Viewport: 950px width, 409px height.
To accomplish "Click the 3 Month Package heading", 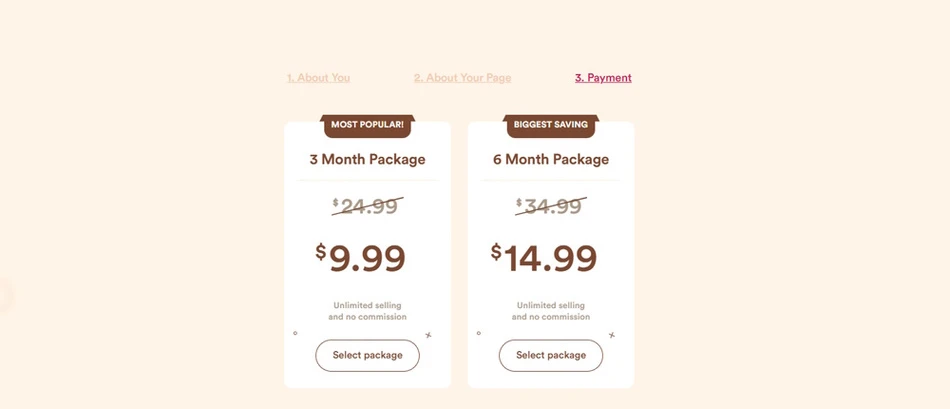I will (367, 159).
